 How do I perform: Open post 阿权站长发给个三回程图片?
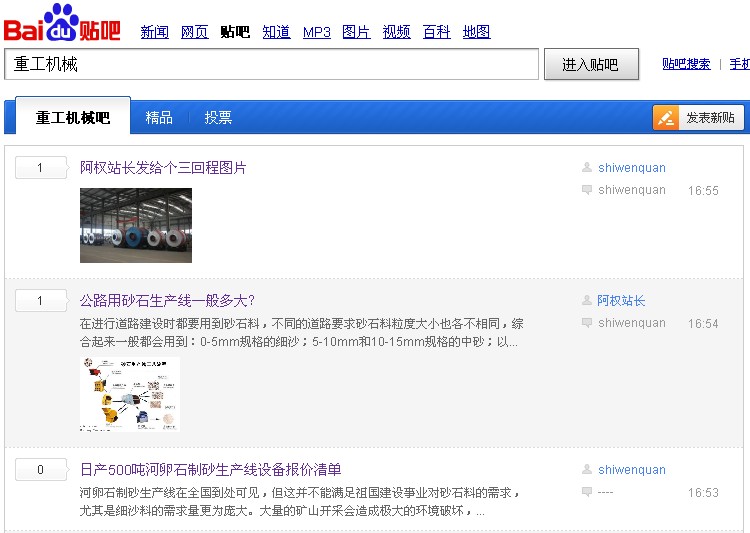click(x=163, y=168)
